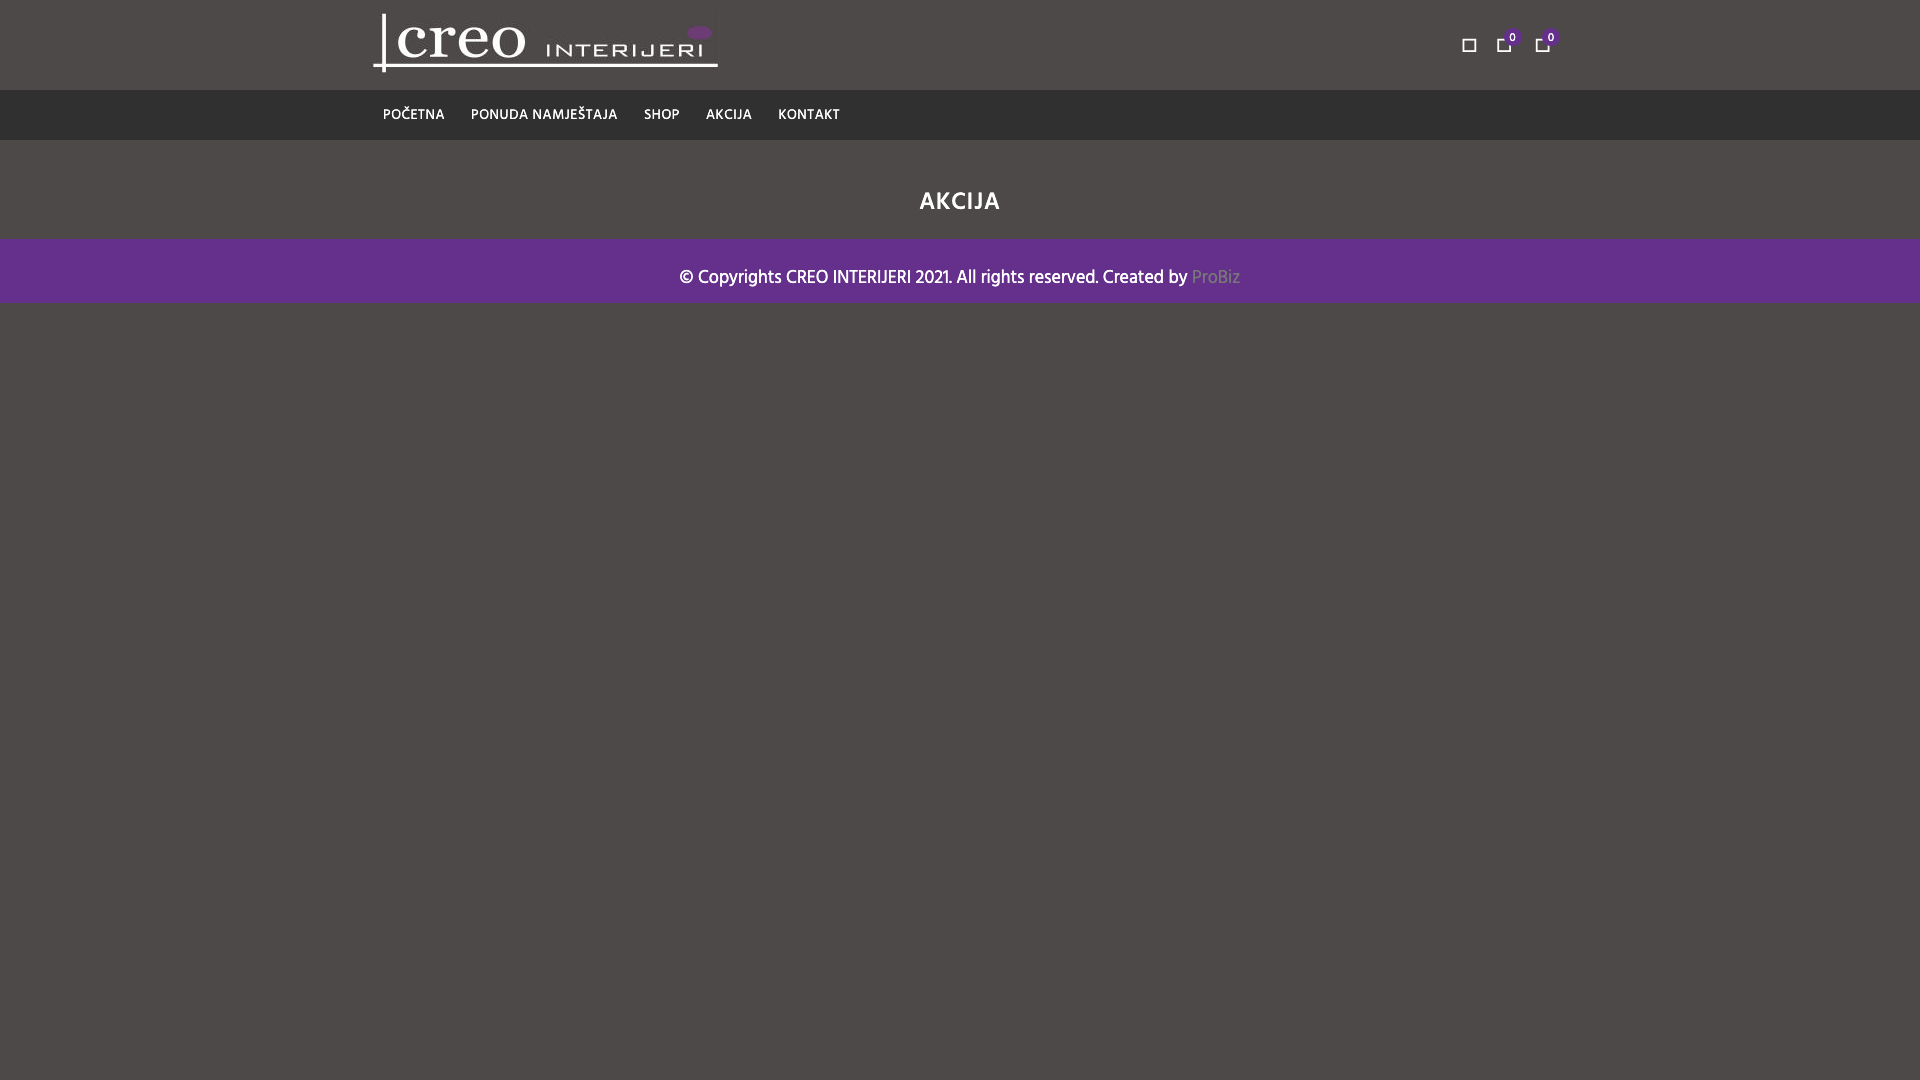
Task: Select AKCIJA in the navigation bar
Action: 728,115
